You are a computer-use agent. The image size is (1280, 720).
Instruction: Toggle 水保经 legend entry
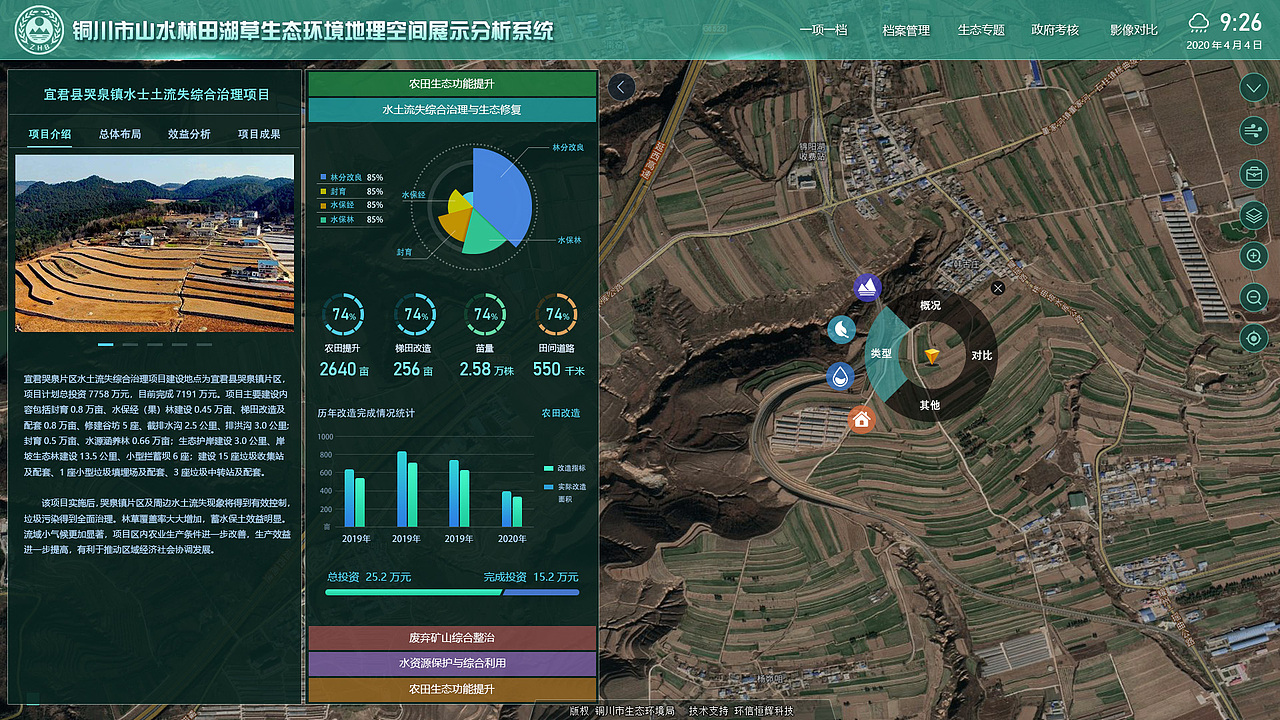click(x=351, y=205)
